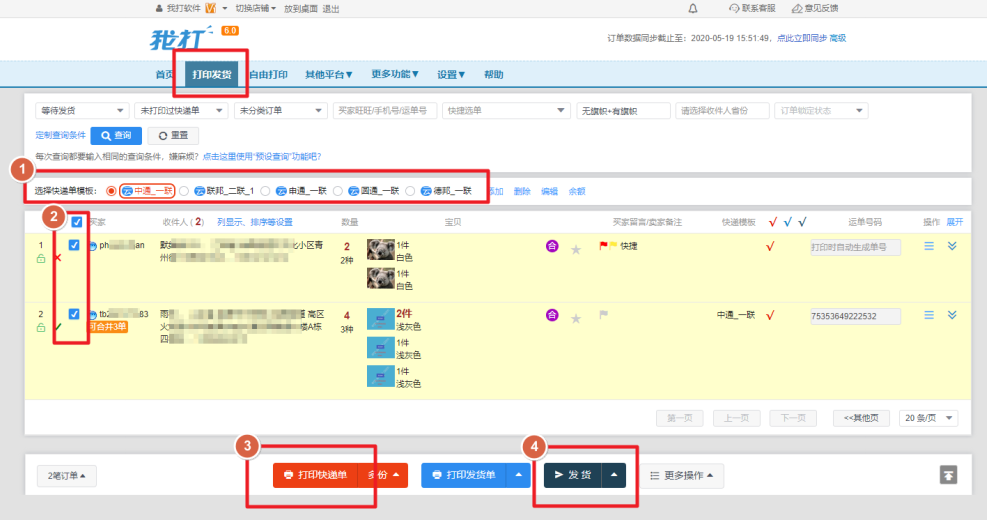987x520 pixels.
Task: Click the 我打 logo
Action: click(x=181, y=39)
